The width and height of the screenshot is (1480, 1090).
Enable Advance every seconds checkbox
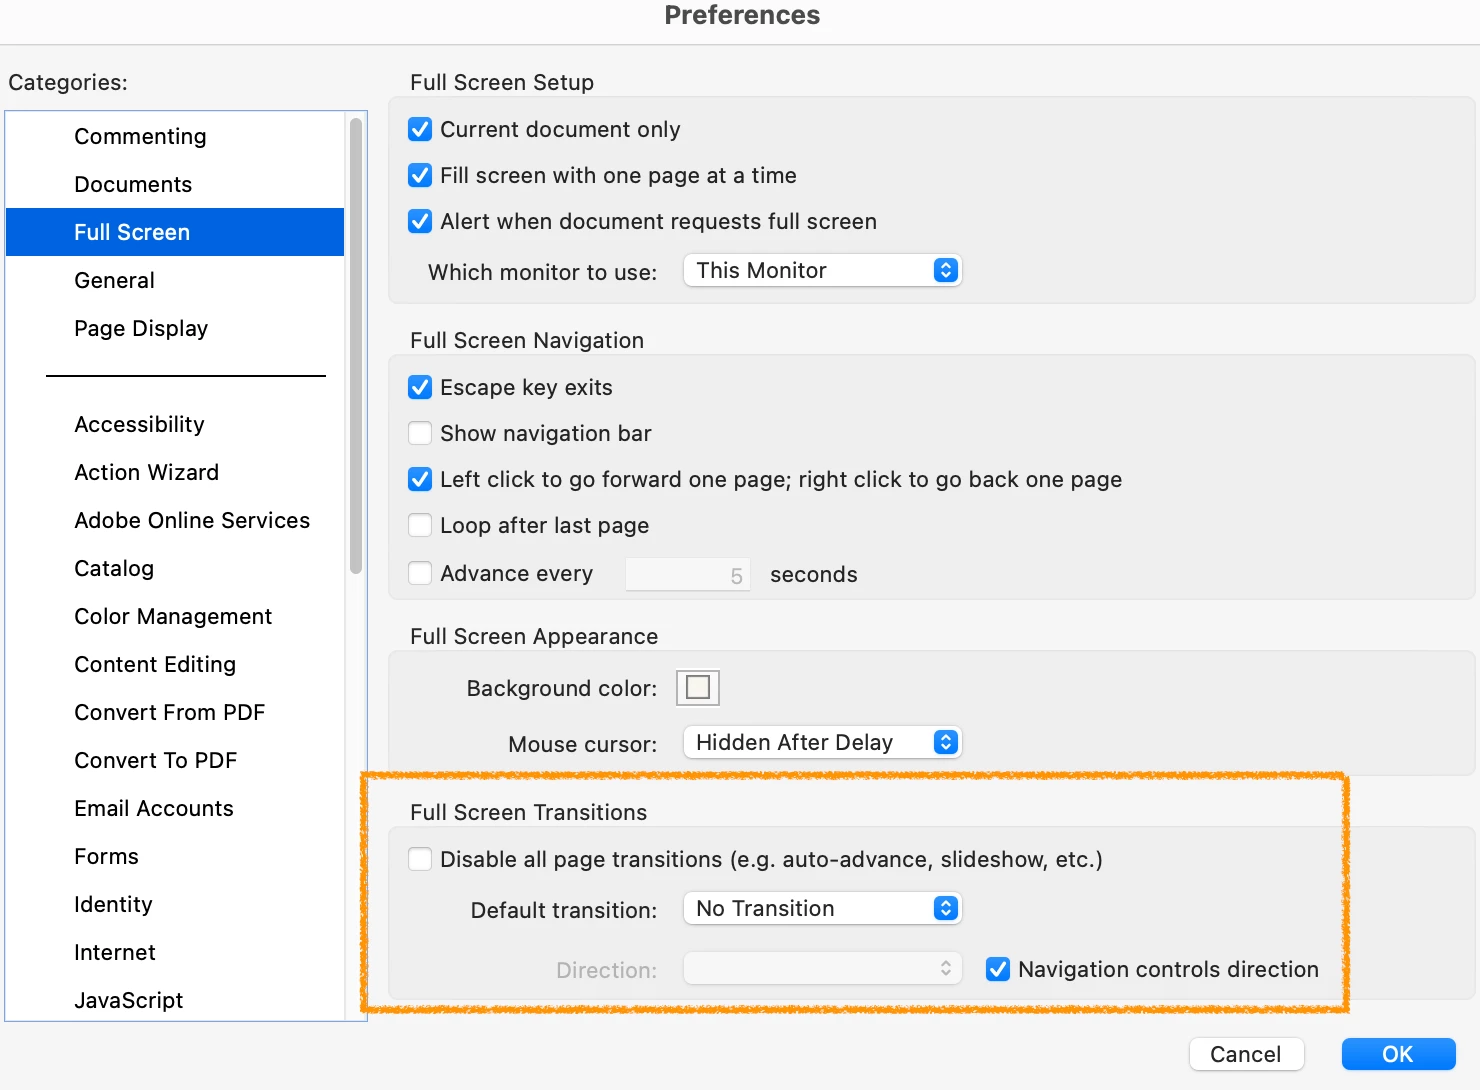[x=420, y=573]
